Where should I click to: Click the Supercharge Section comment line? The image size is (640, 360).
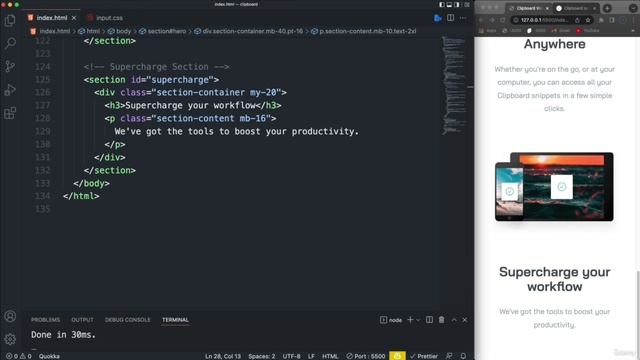coord(156,67)
